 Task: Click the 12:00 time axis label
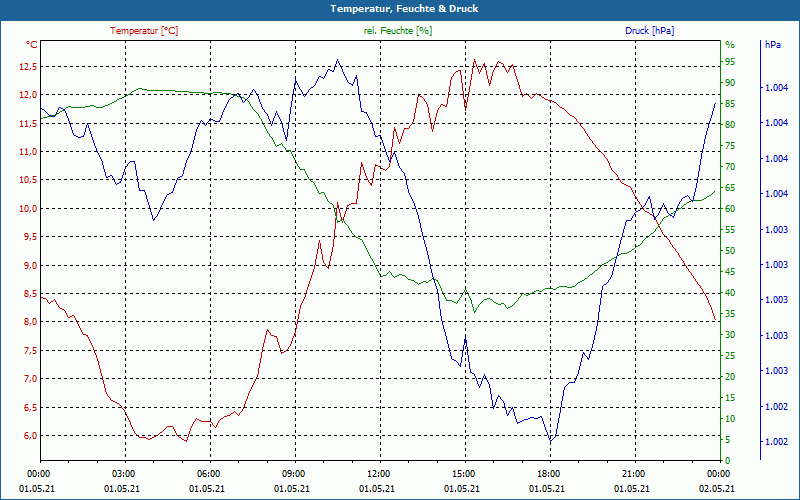[x=378, y=473]
